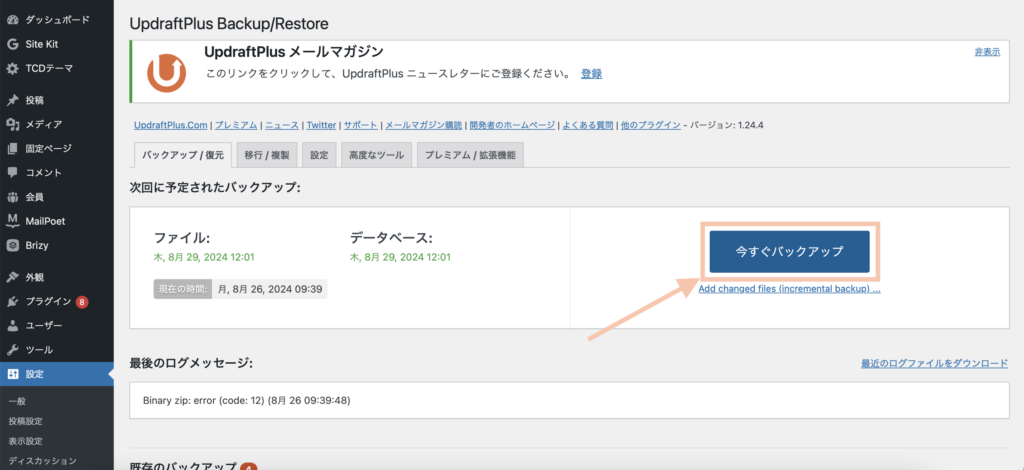Click the メディア media icon
The image size is (1024, 470).
coord(12,125)
